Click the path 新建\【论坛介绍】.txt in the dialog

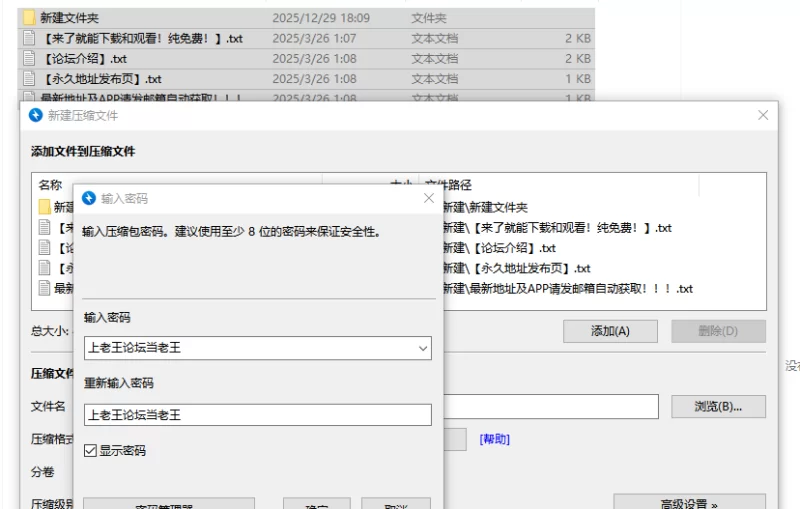click(499, 248)
